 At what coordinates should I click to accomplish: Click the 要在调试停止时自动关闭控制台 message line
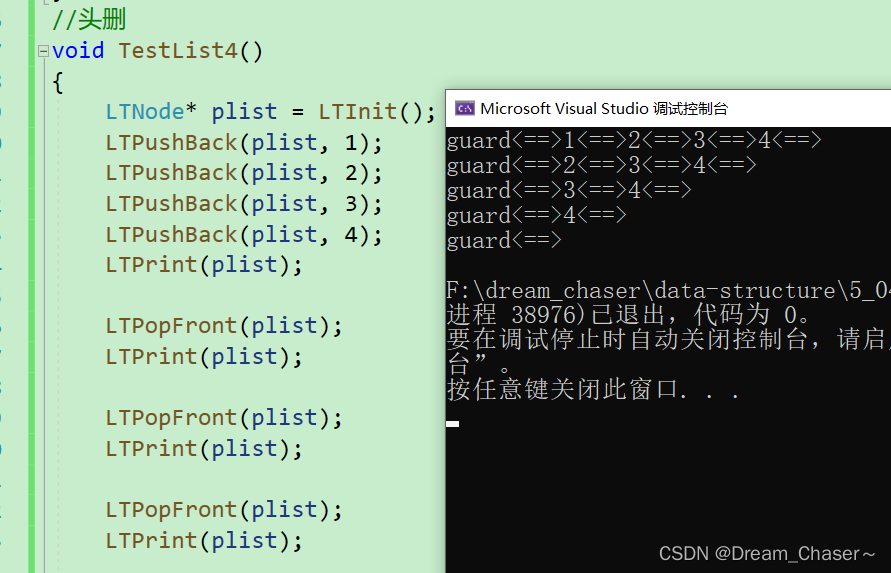tap(668, 339)
